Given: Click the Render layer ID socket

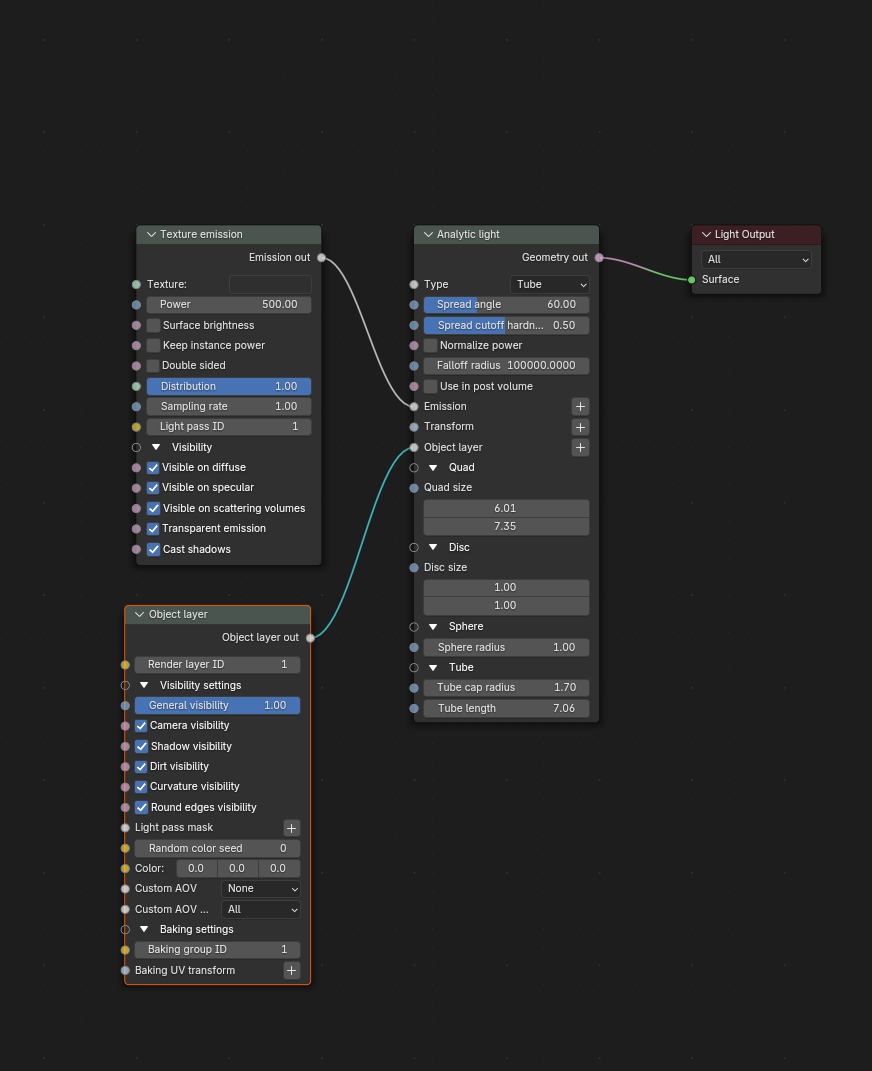Looking at the screenshot, I should (x=125, y=665).
